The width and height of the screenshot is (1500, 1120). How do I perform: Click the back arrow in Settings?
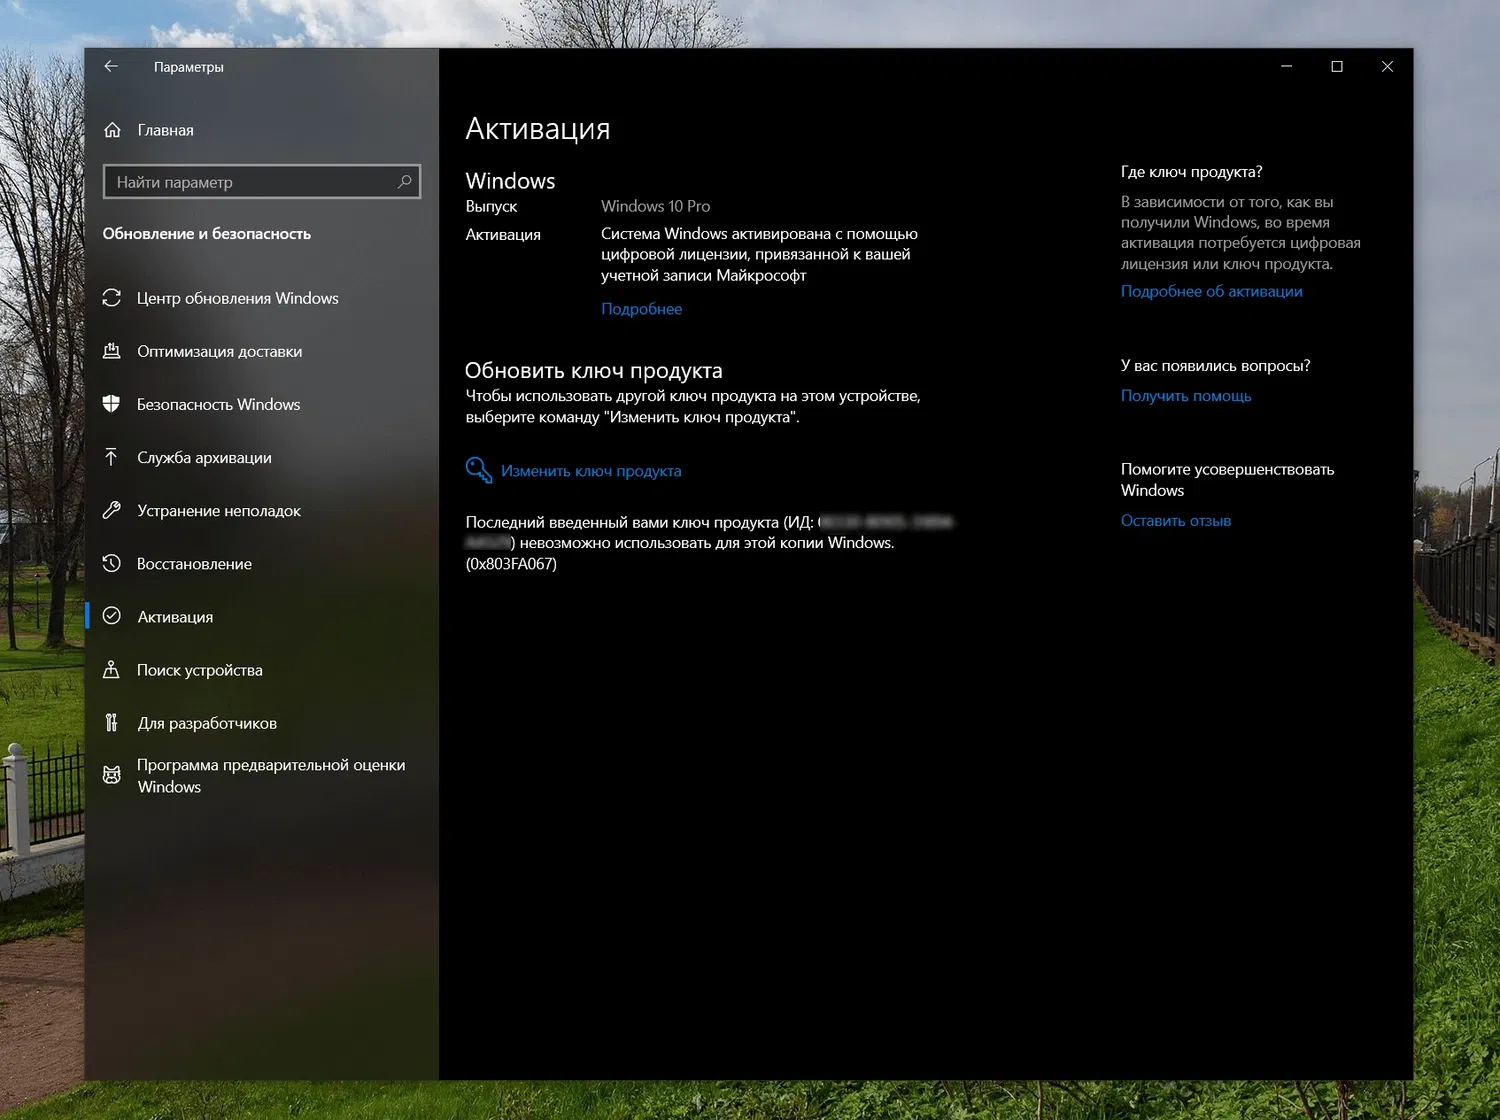click(x=111, y=66)
